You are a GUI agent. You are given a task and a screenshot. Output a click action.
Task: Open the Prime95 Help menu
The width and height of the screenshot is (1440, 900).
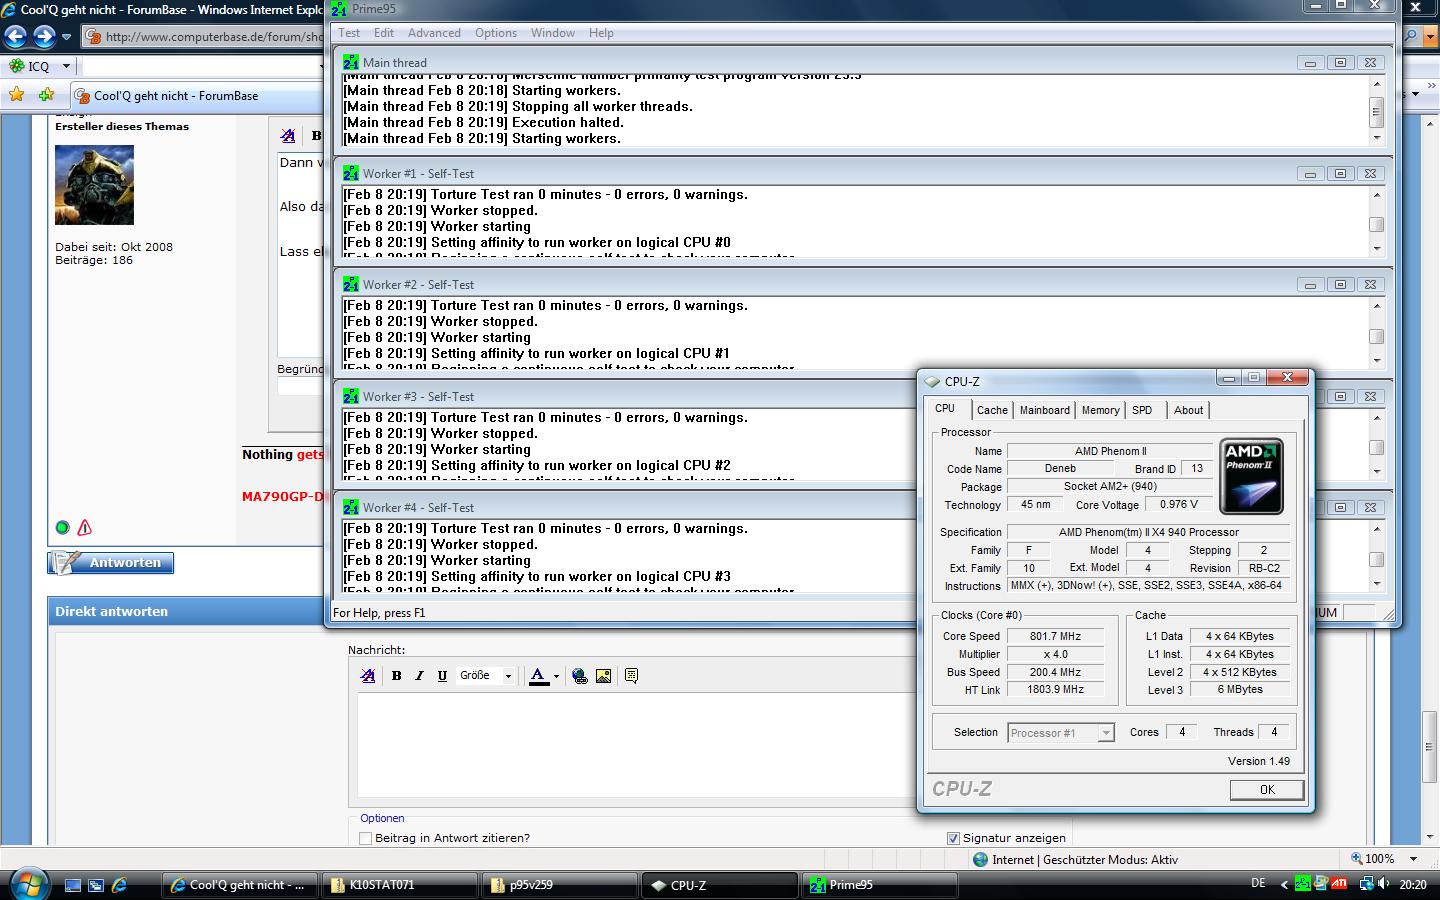pyautogui.click(x=601, y=33)
